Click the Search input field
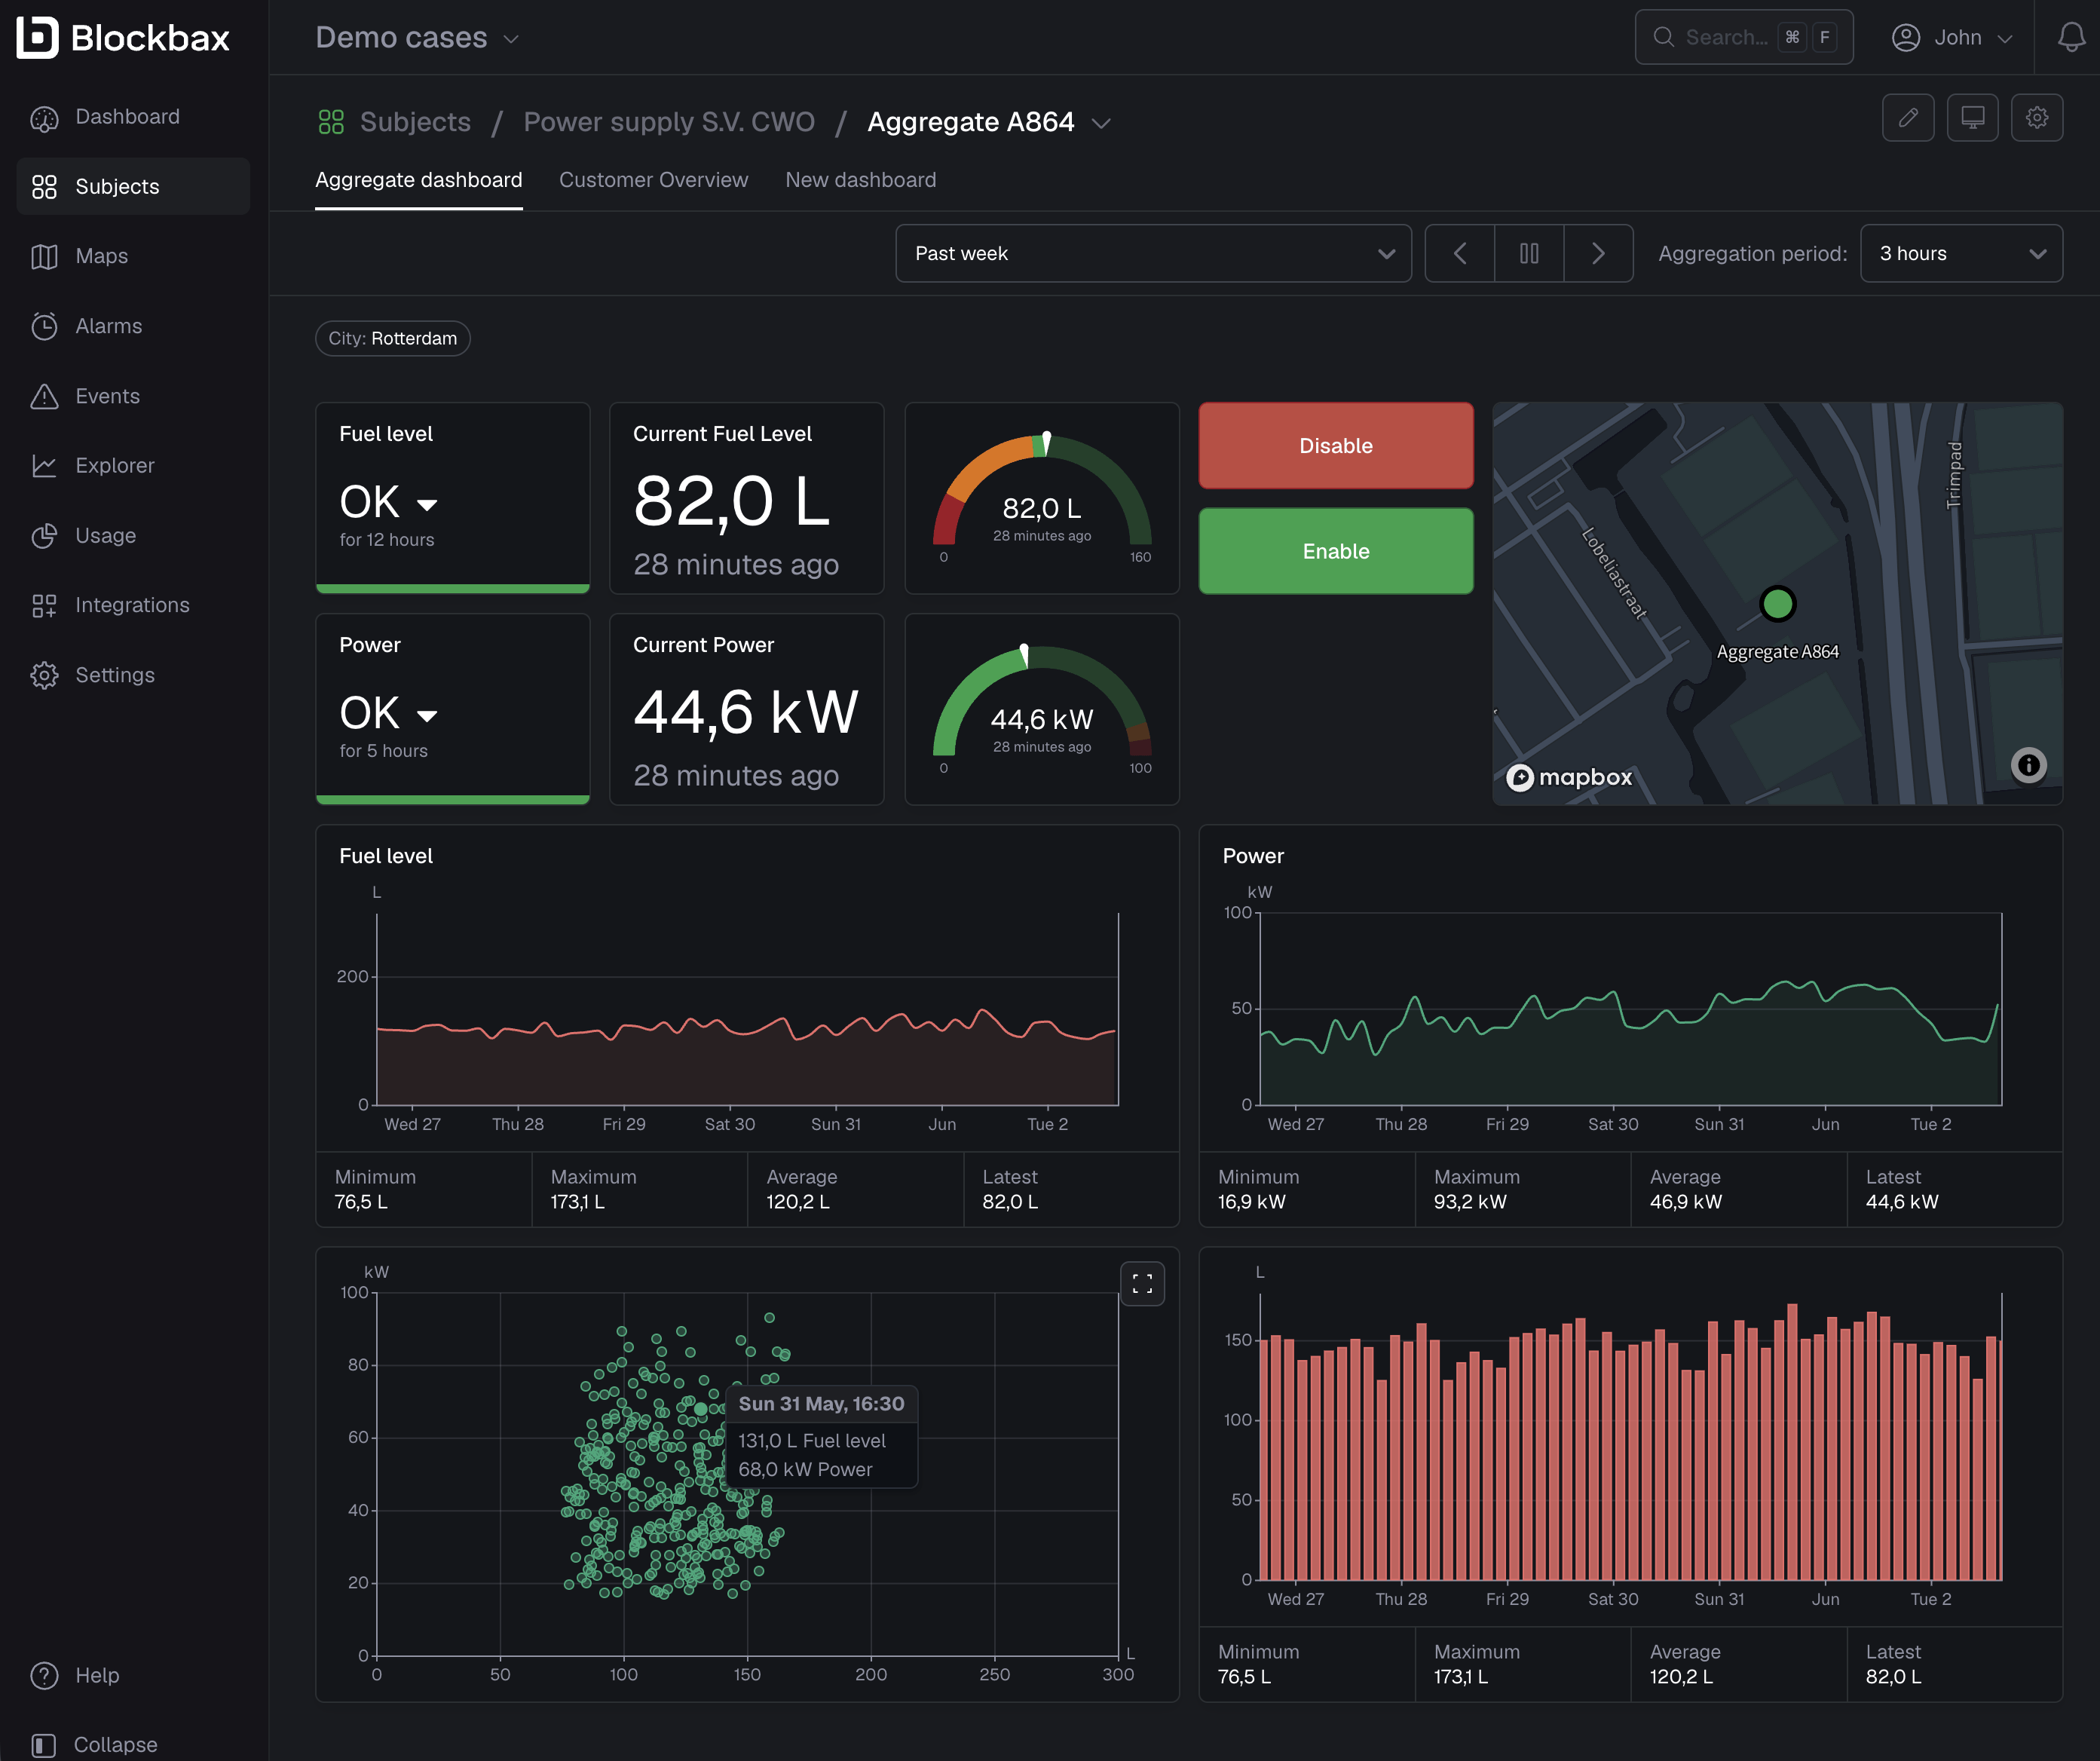This screenshot has width=2100, height=1761. pyautogui.click(x=1743, y=37)
